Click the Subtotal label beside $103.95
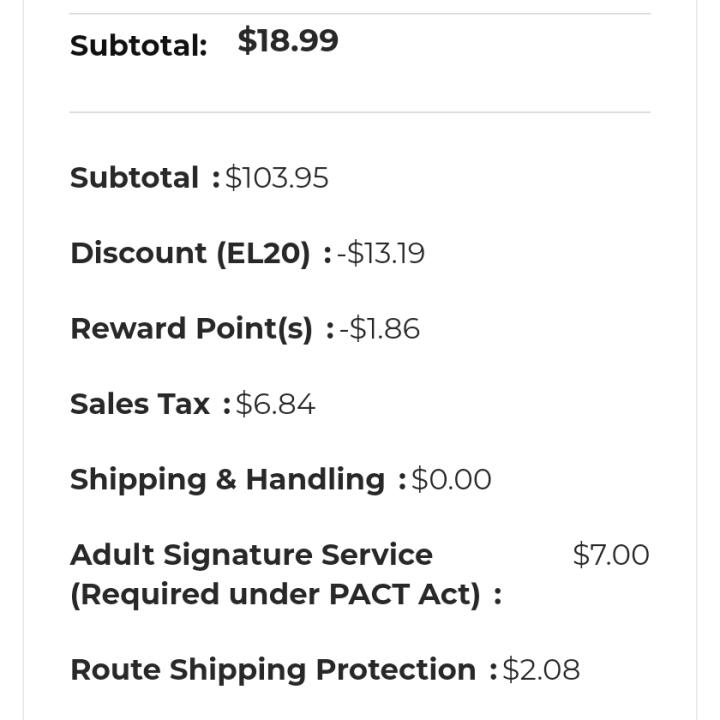 tap(134, 178)
